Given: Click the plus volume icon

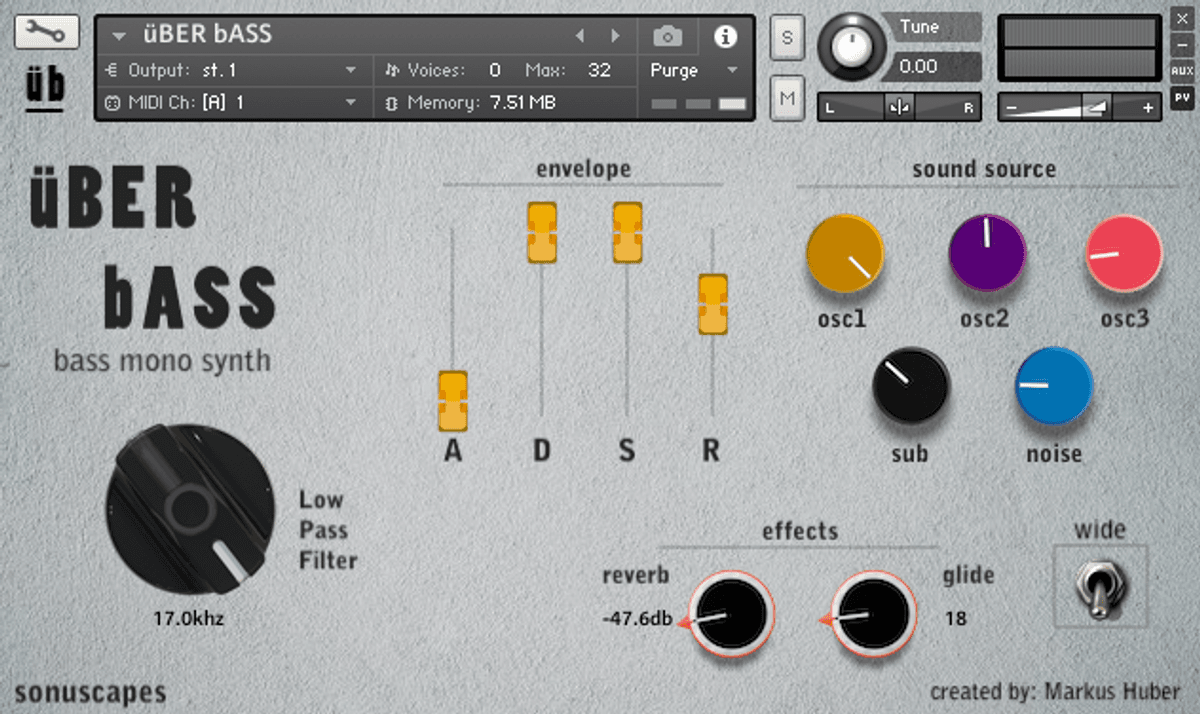Looking at the screenshot, I should coord(1147,108).
